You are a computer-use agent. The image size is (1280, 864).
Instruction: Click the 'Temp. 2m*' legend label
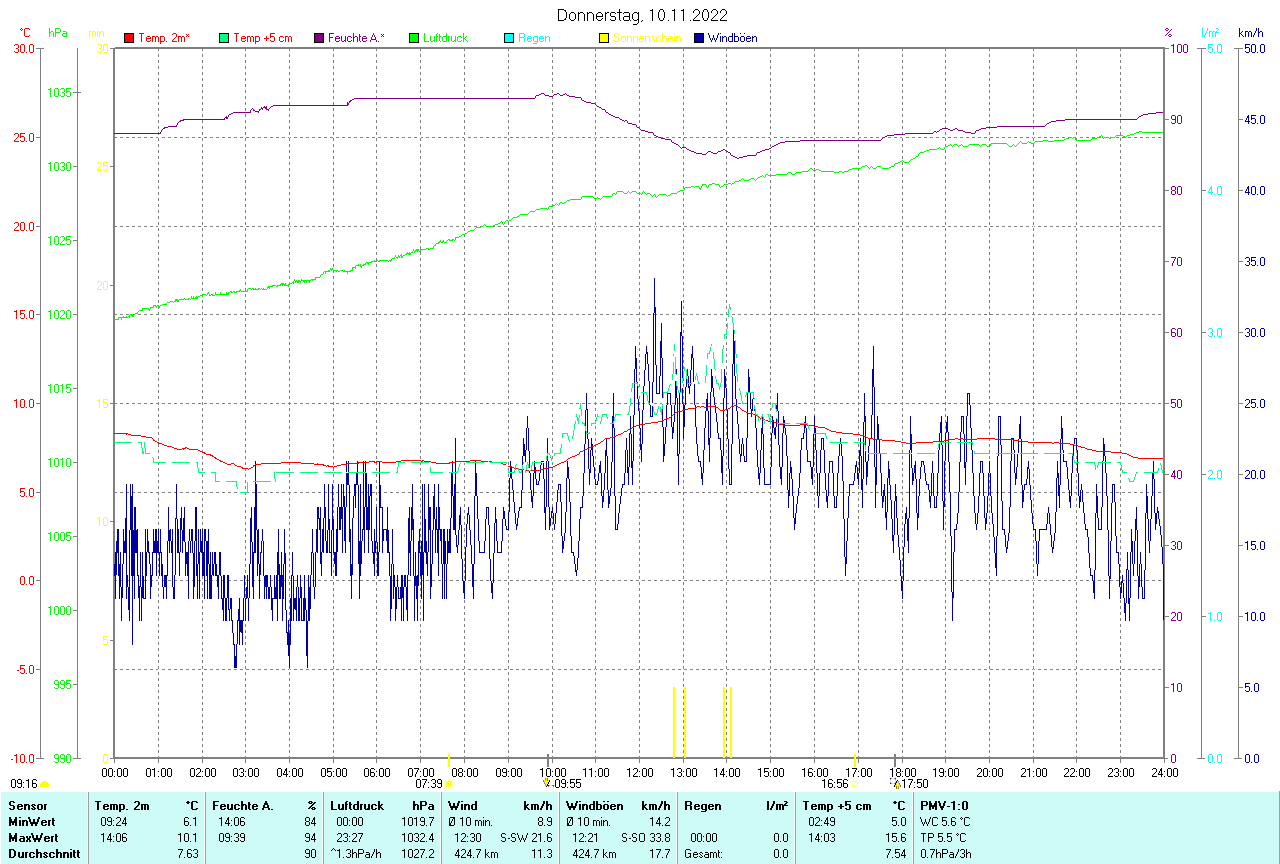[164, 38]
